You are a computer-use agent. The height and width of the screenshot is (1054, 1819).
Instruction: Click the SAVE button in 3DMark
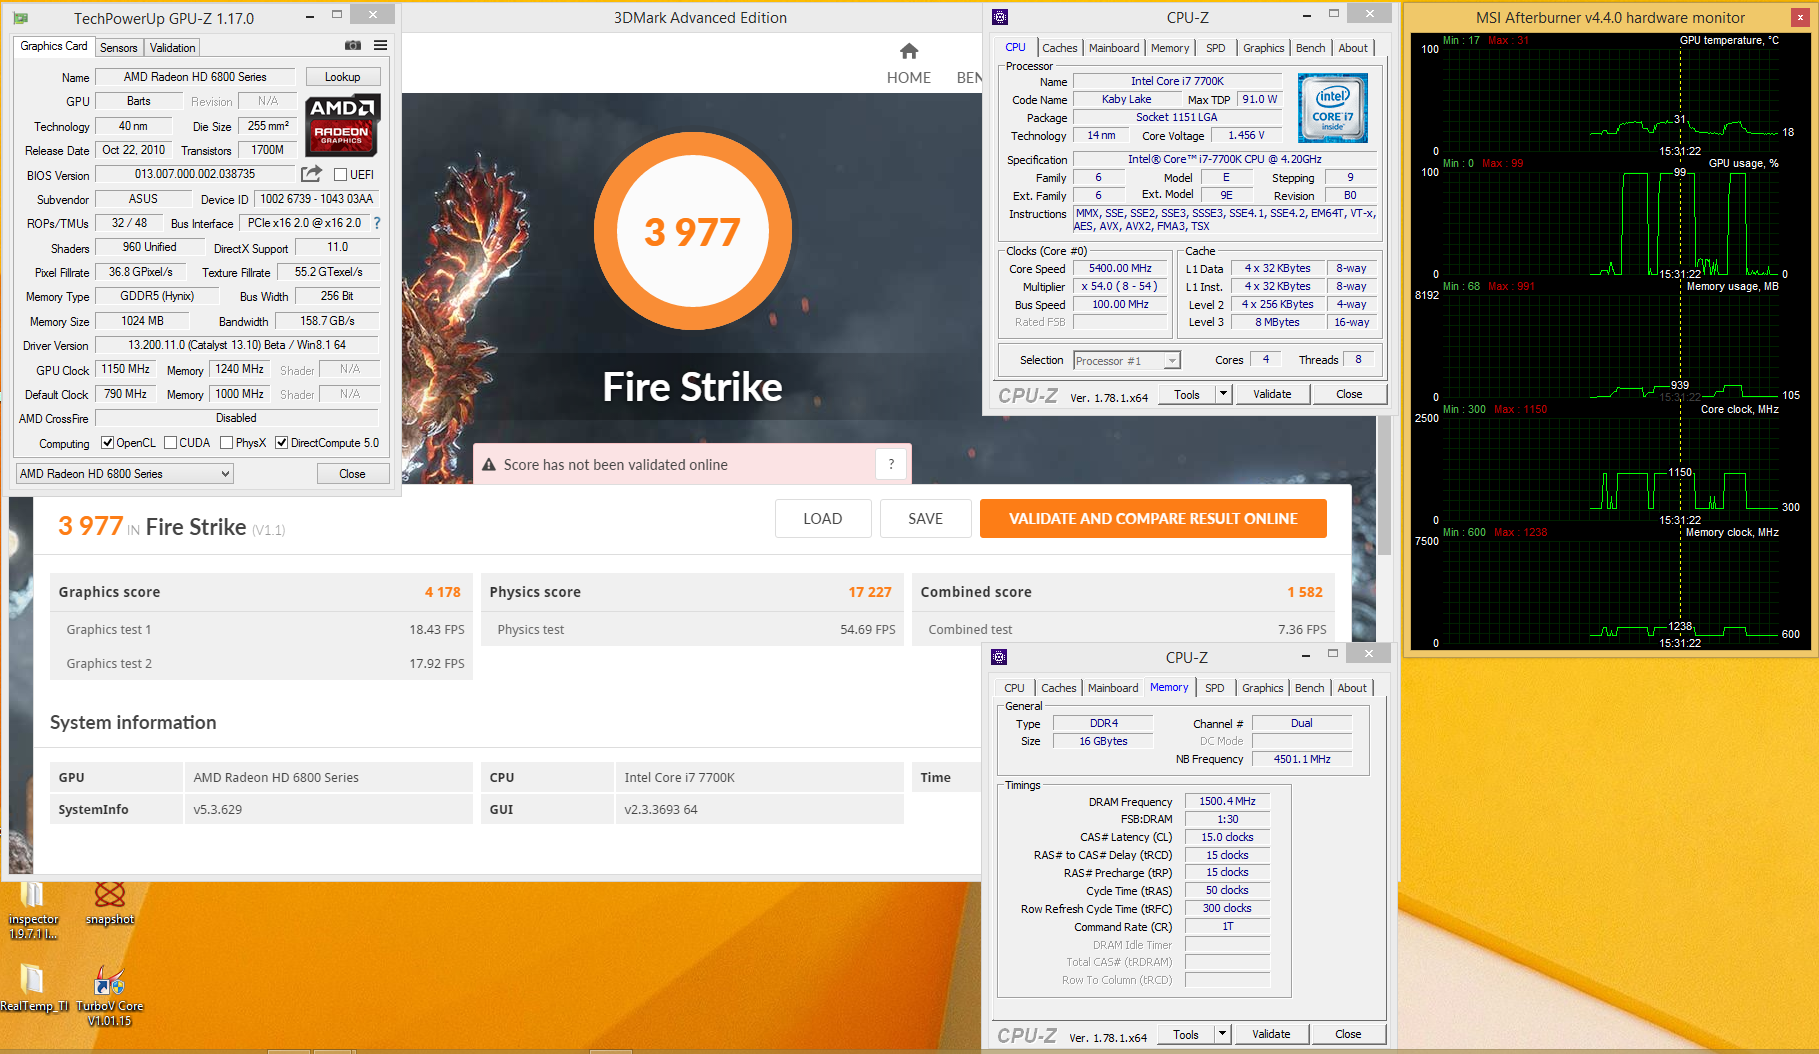tap(926, 519)
